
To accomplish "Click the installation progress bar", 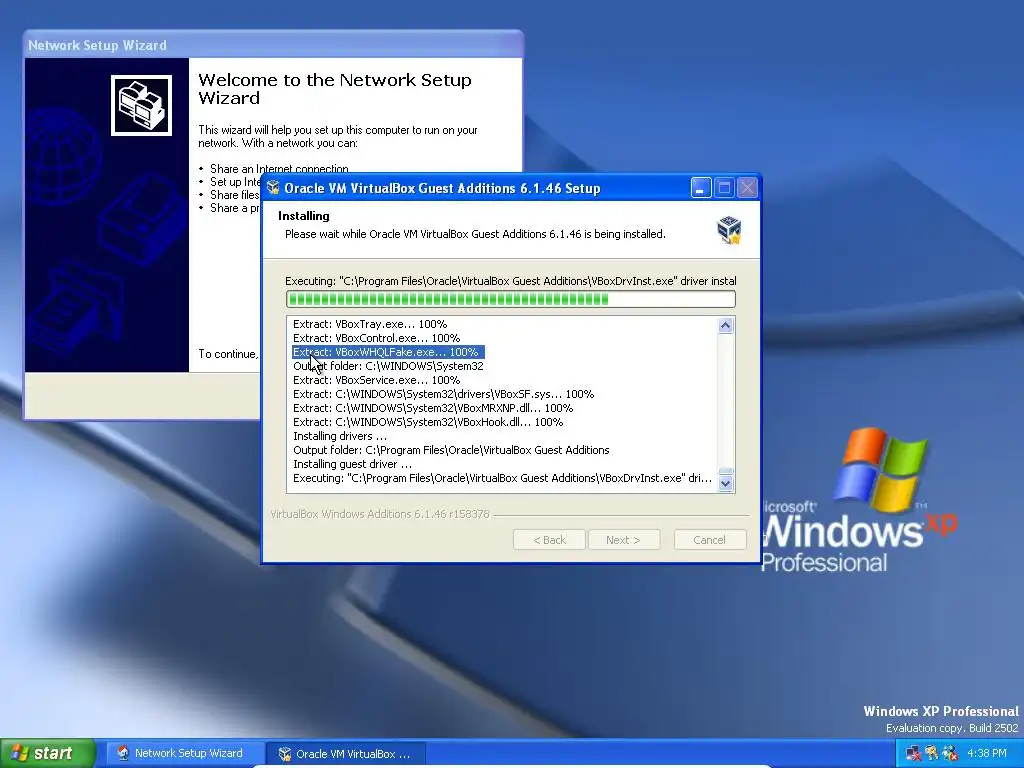I will point(511,299).
